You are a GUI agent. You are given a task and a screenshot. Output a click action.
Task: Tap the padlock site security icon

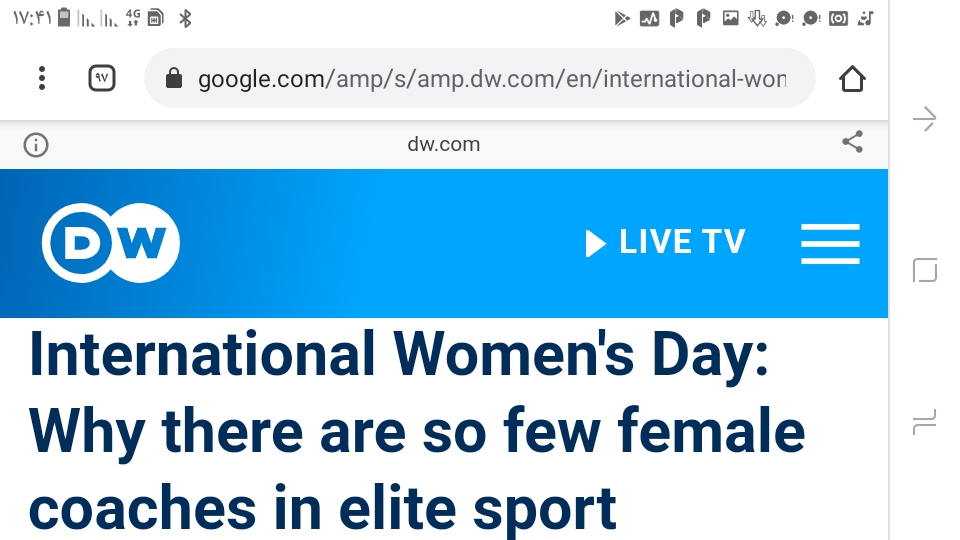point(174,78)
